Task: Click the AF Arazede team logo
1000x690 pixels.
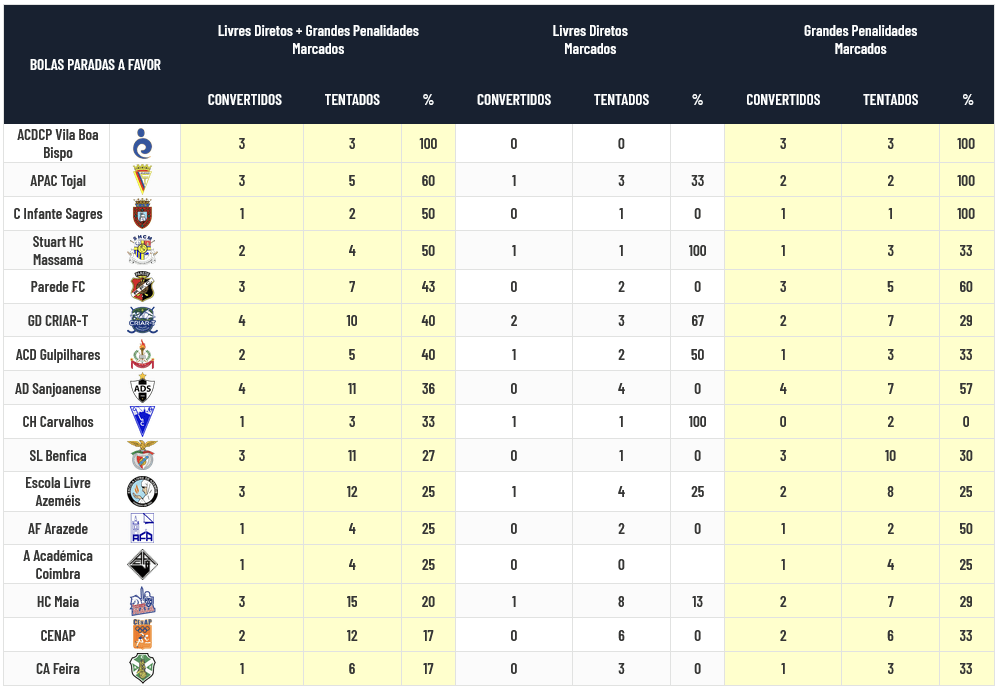Action: (143, 528)
